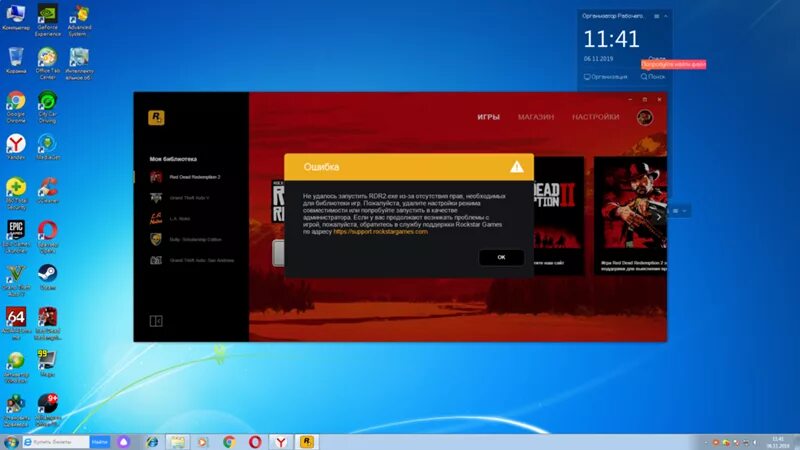The height and width of the screenshot is (450, 800).
Task: Click the carousel next arrow on news card
Action: click(659, 217)
